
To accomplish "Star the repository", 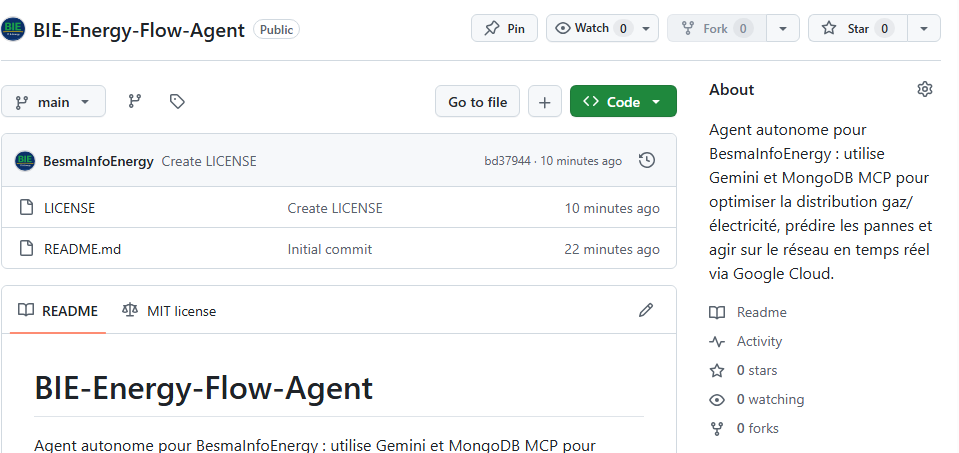I will click(857, 28).
